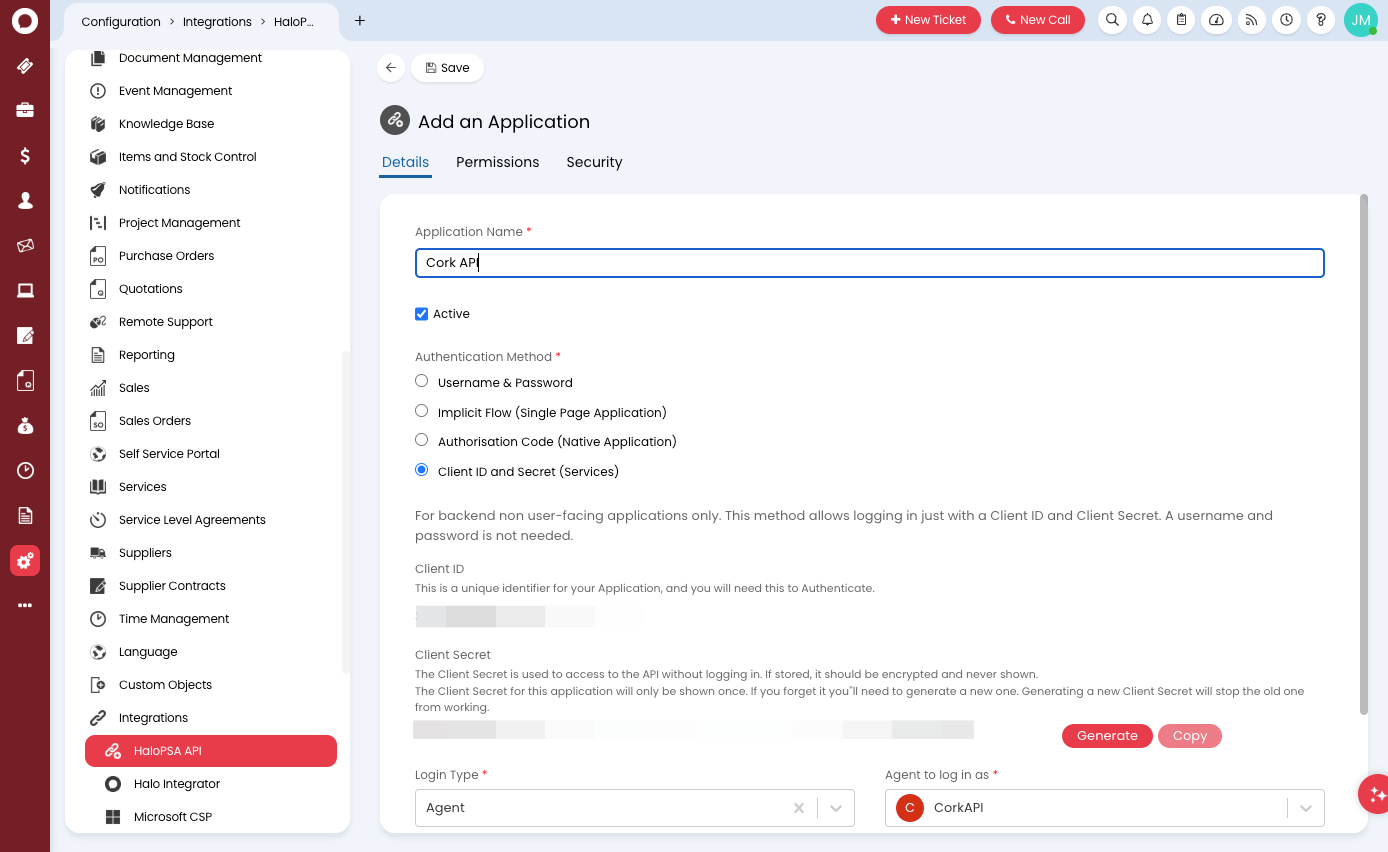Open the JM user avatar menu
This screenshot has width=1388, height=852.
1361,20
